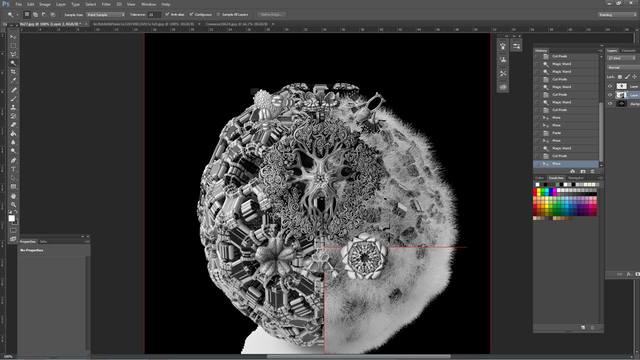The width and height of the screenshot is (640, 360).
Task: Hide the highlighted selected layer
Action: 610,95
